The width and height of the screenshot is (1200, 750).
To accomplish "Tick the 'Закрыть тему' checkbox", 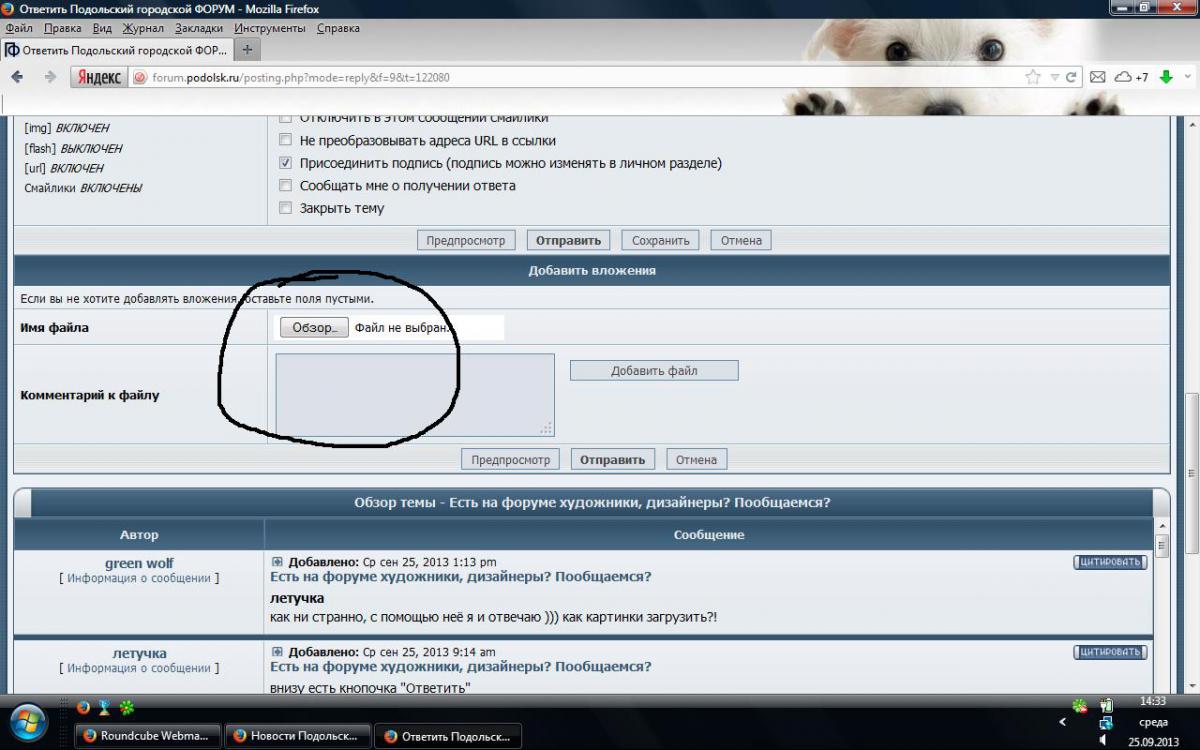I will pos(285,208).
